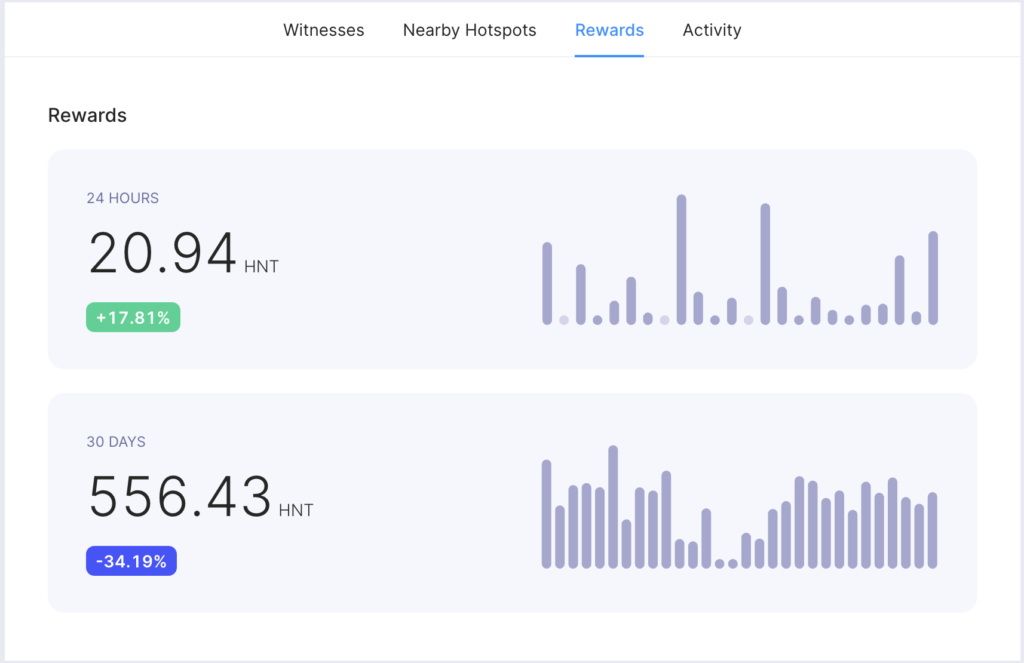
Task: Select the Rewards tab
Action: (609, 30)
